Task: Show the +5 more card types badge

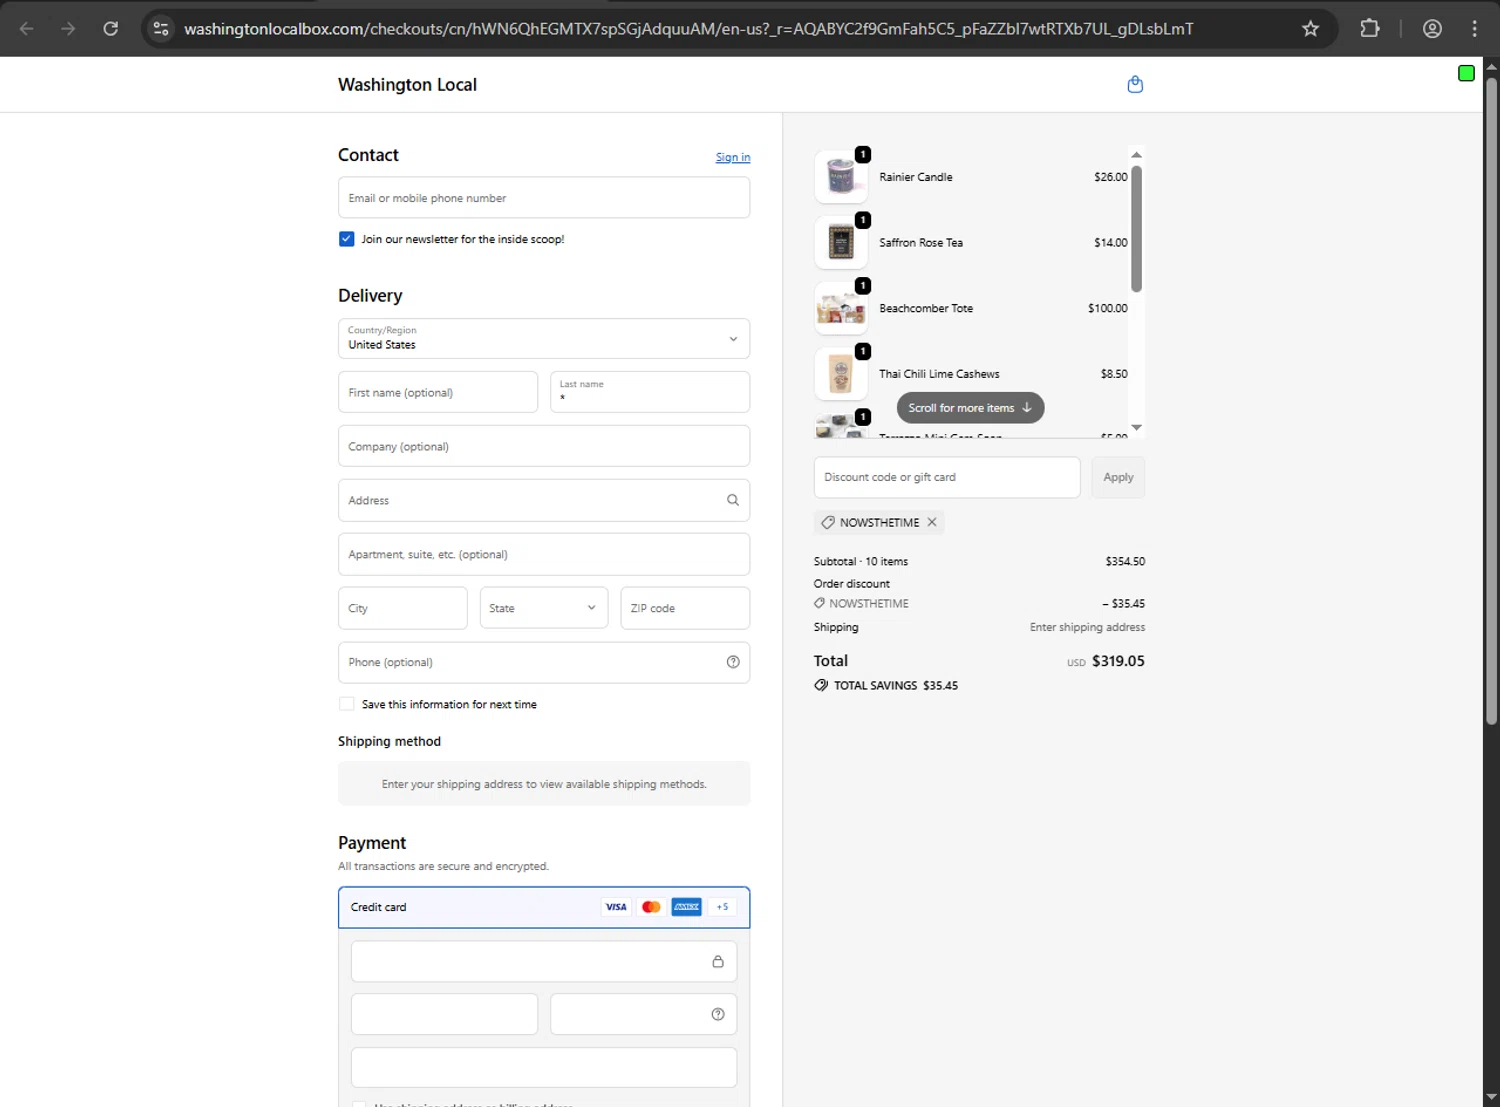Action: [722, 907]
